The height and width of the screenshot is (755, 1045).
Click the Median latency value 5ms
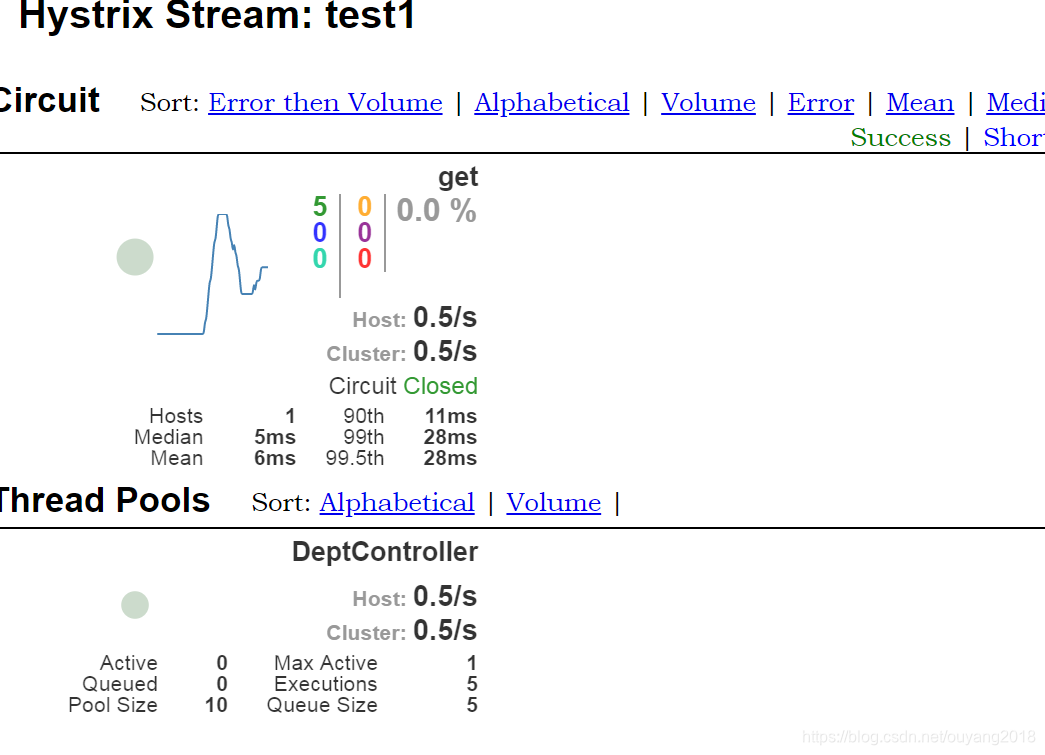[x=275, y=438]
